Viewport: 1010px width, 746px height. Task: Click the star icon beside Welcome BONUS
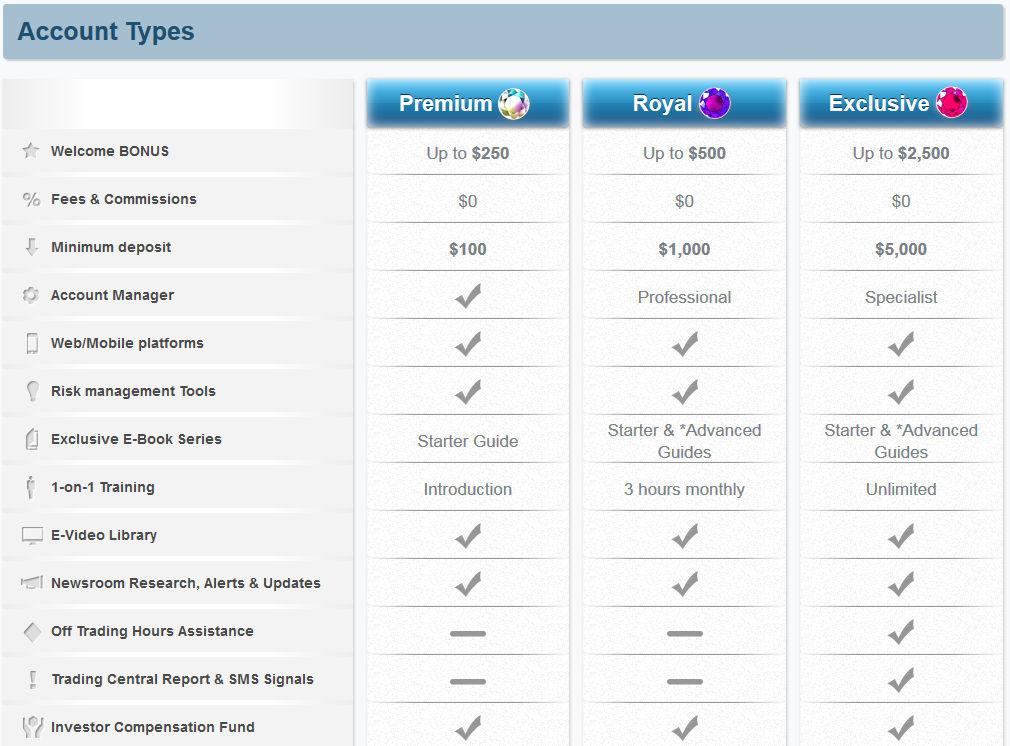coord(31,151)
